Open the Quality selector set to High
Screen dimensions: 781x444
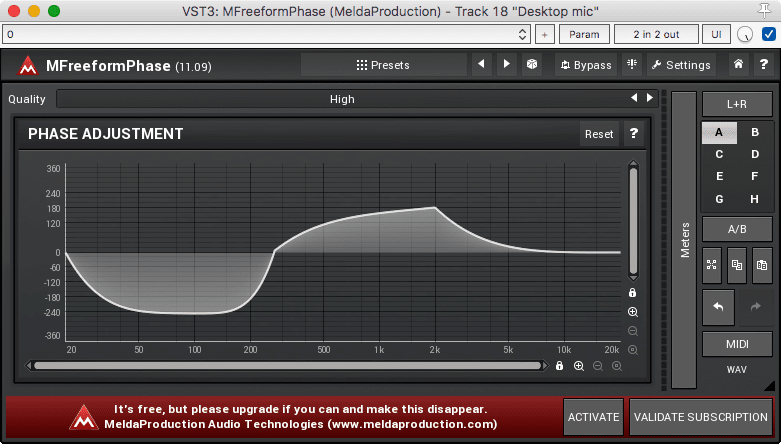342,99
